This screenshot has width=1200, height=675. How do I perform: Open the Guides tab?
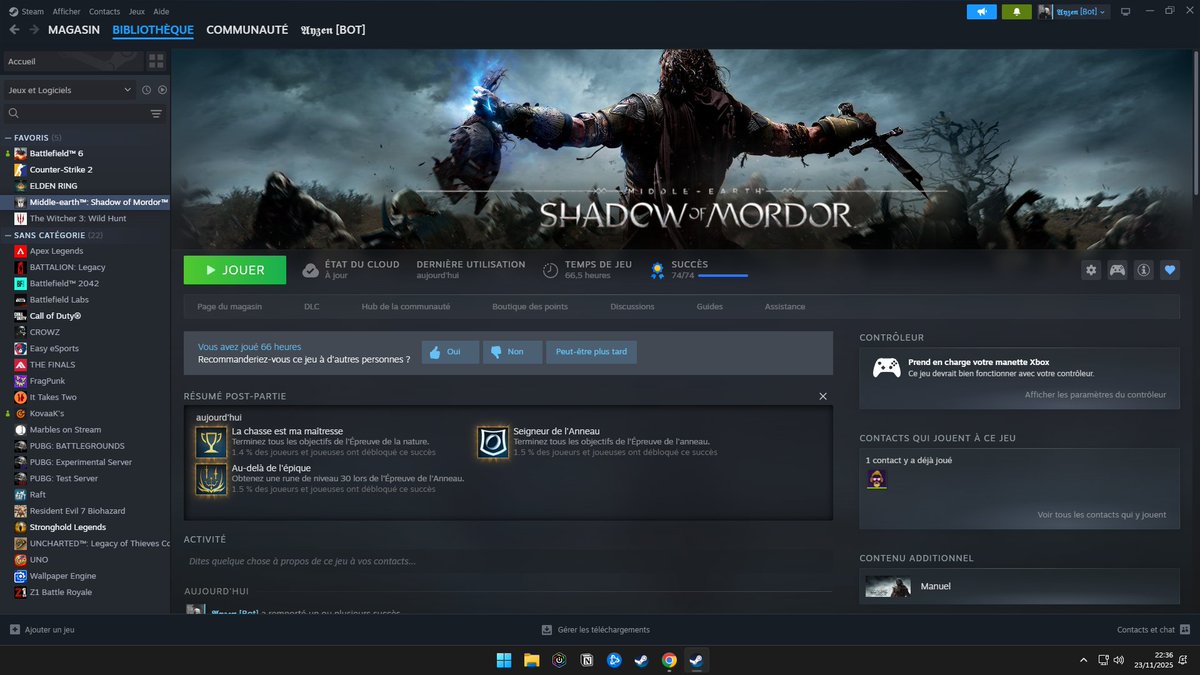(710, 306)
